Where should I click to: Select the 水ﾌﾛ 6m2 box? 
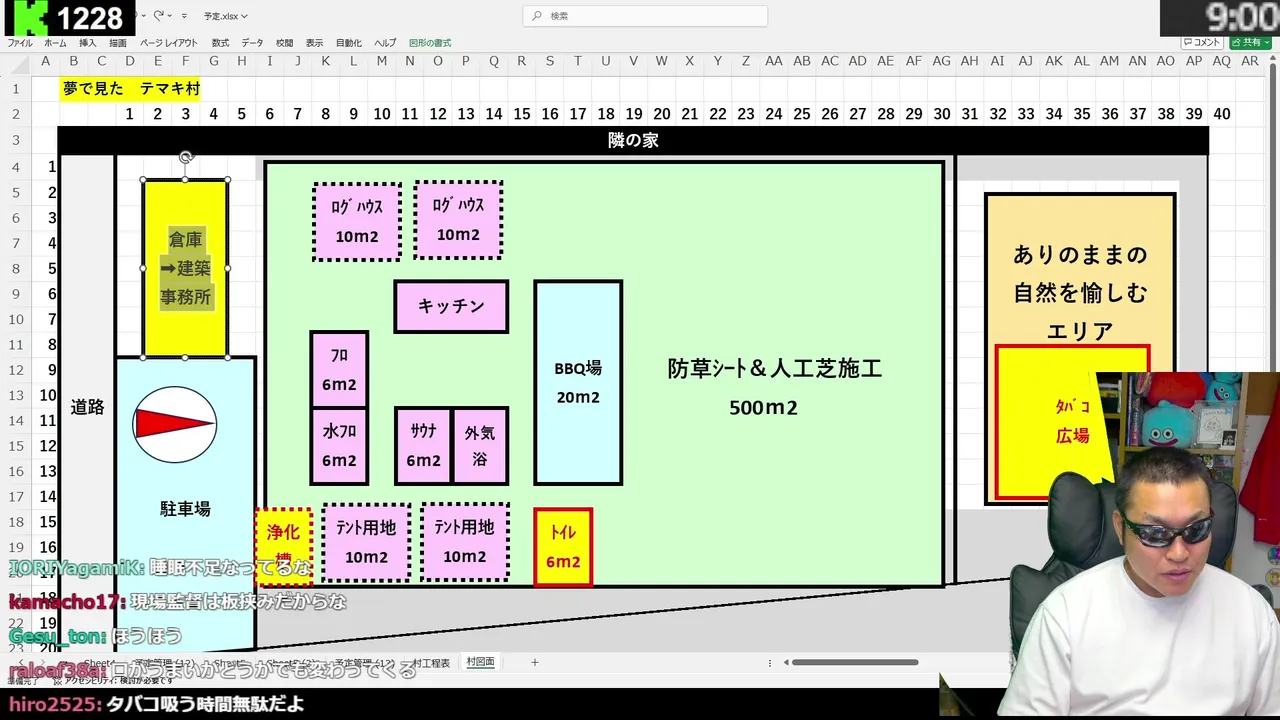click(339, 446)
